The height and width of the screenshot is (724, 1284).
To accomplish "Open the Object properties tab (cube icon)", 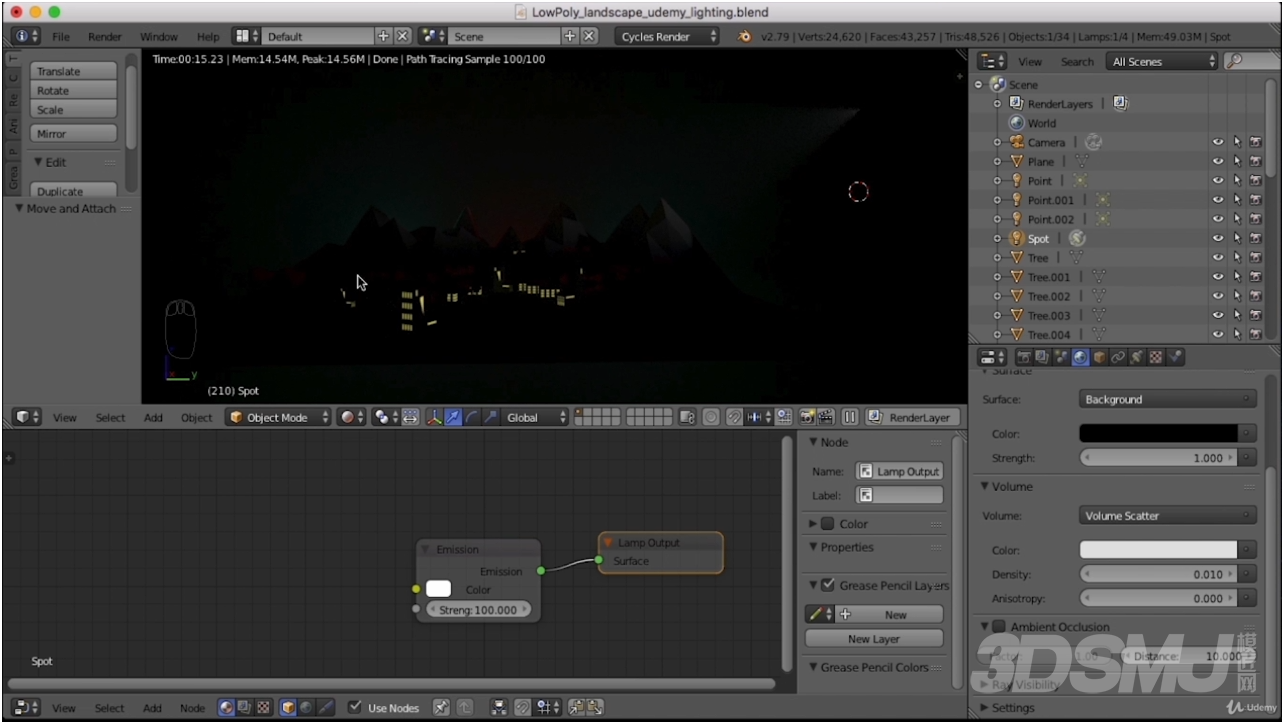I will (x=1099, y=357).
